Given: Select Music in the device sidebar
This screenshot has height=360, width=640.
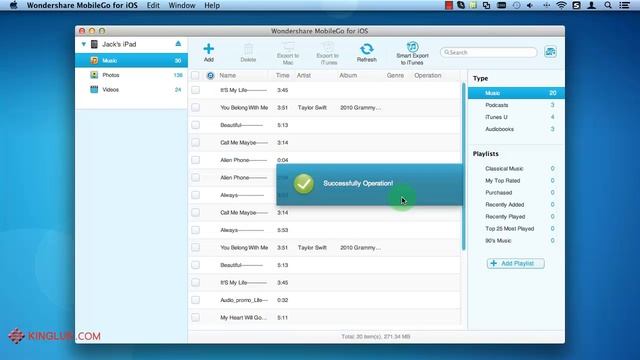Looking at the screenshot, I should 131,60.
